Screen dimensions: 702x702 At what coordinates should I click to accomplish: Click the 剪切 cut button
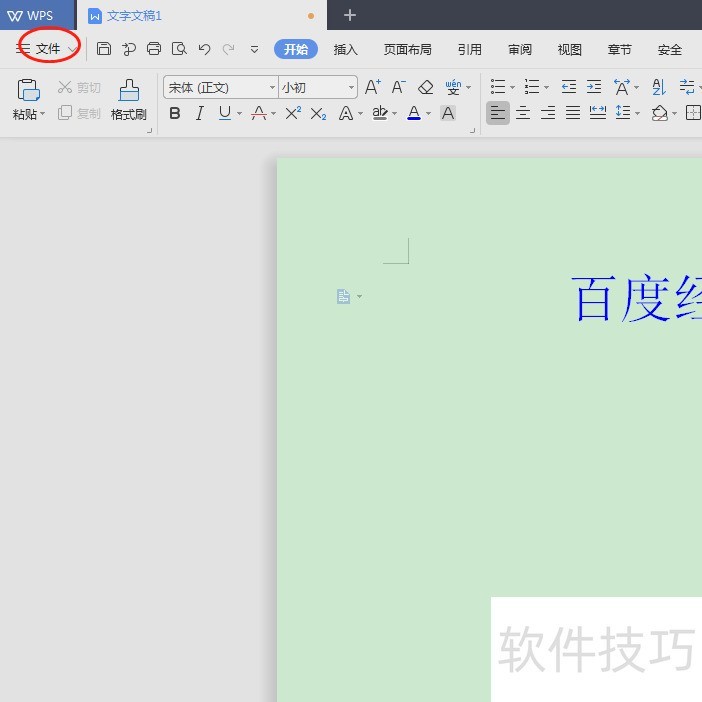pyautogui.click(x=79, y=87)
